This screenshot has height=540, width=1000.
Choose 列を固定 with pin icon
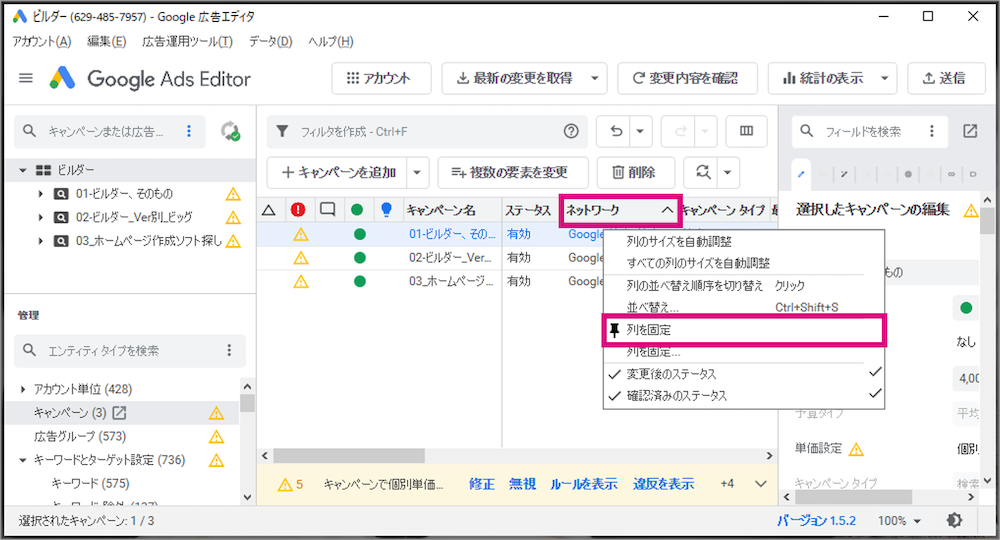pos(744,330)
